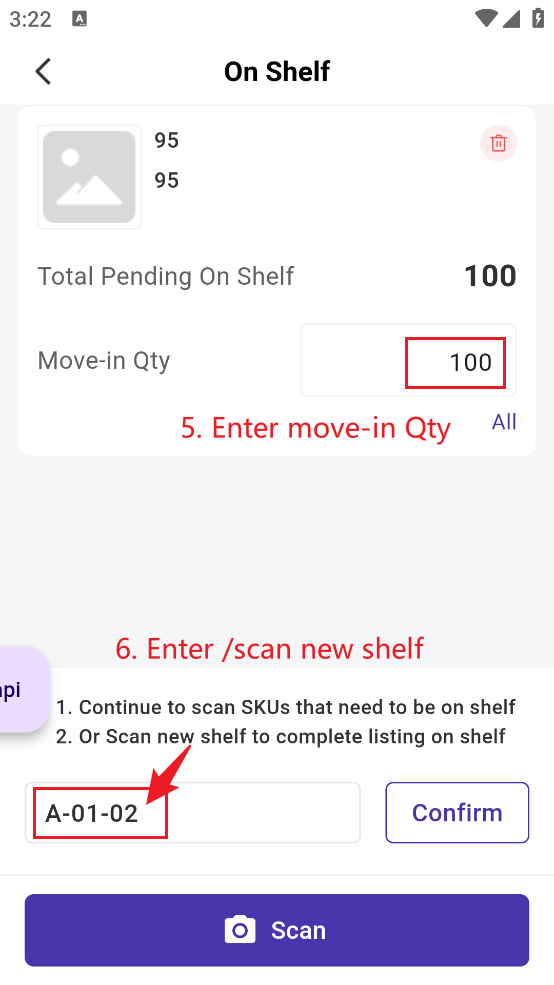
Task: Tap the first 95 SKU label
Action: click(167, 140)
